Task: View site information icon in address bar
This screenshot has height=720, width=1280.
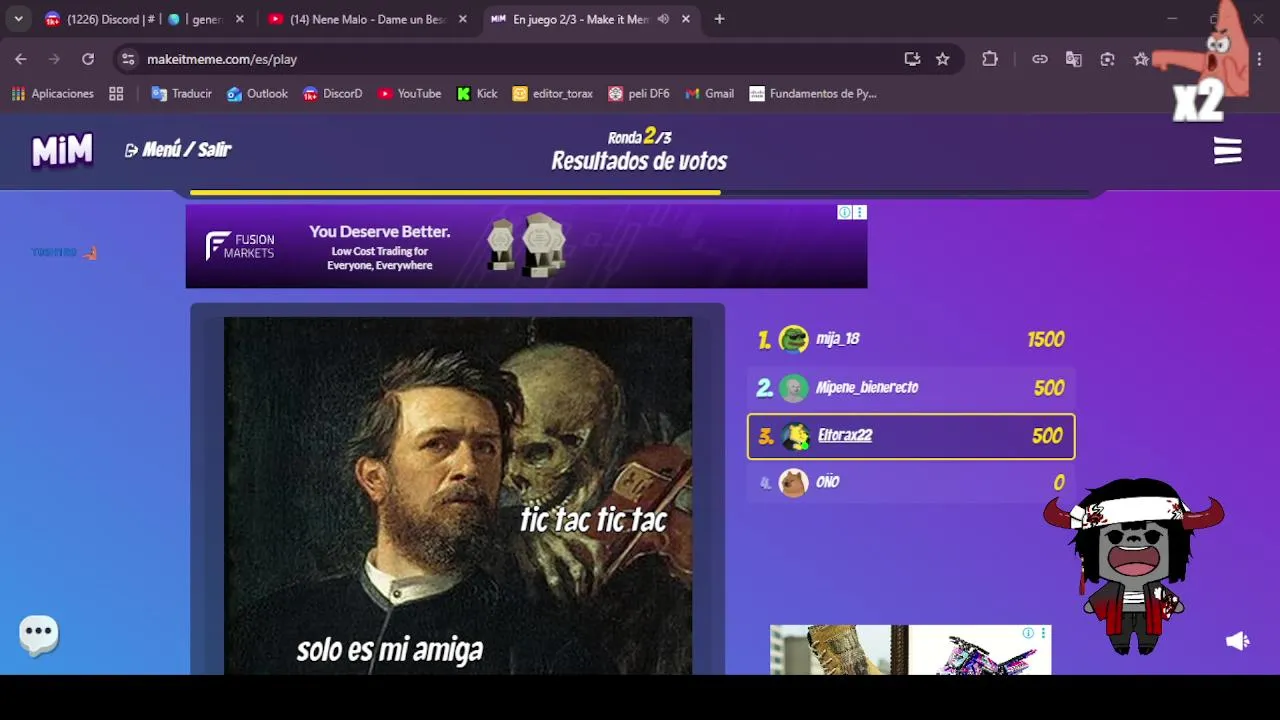Action: point(128,59)
